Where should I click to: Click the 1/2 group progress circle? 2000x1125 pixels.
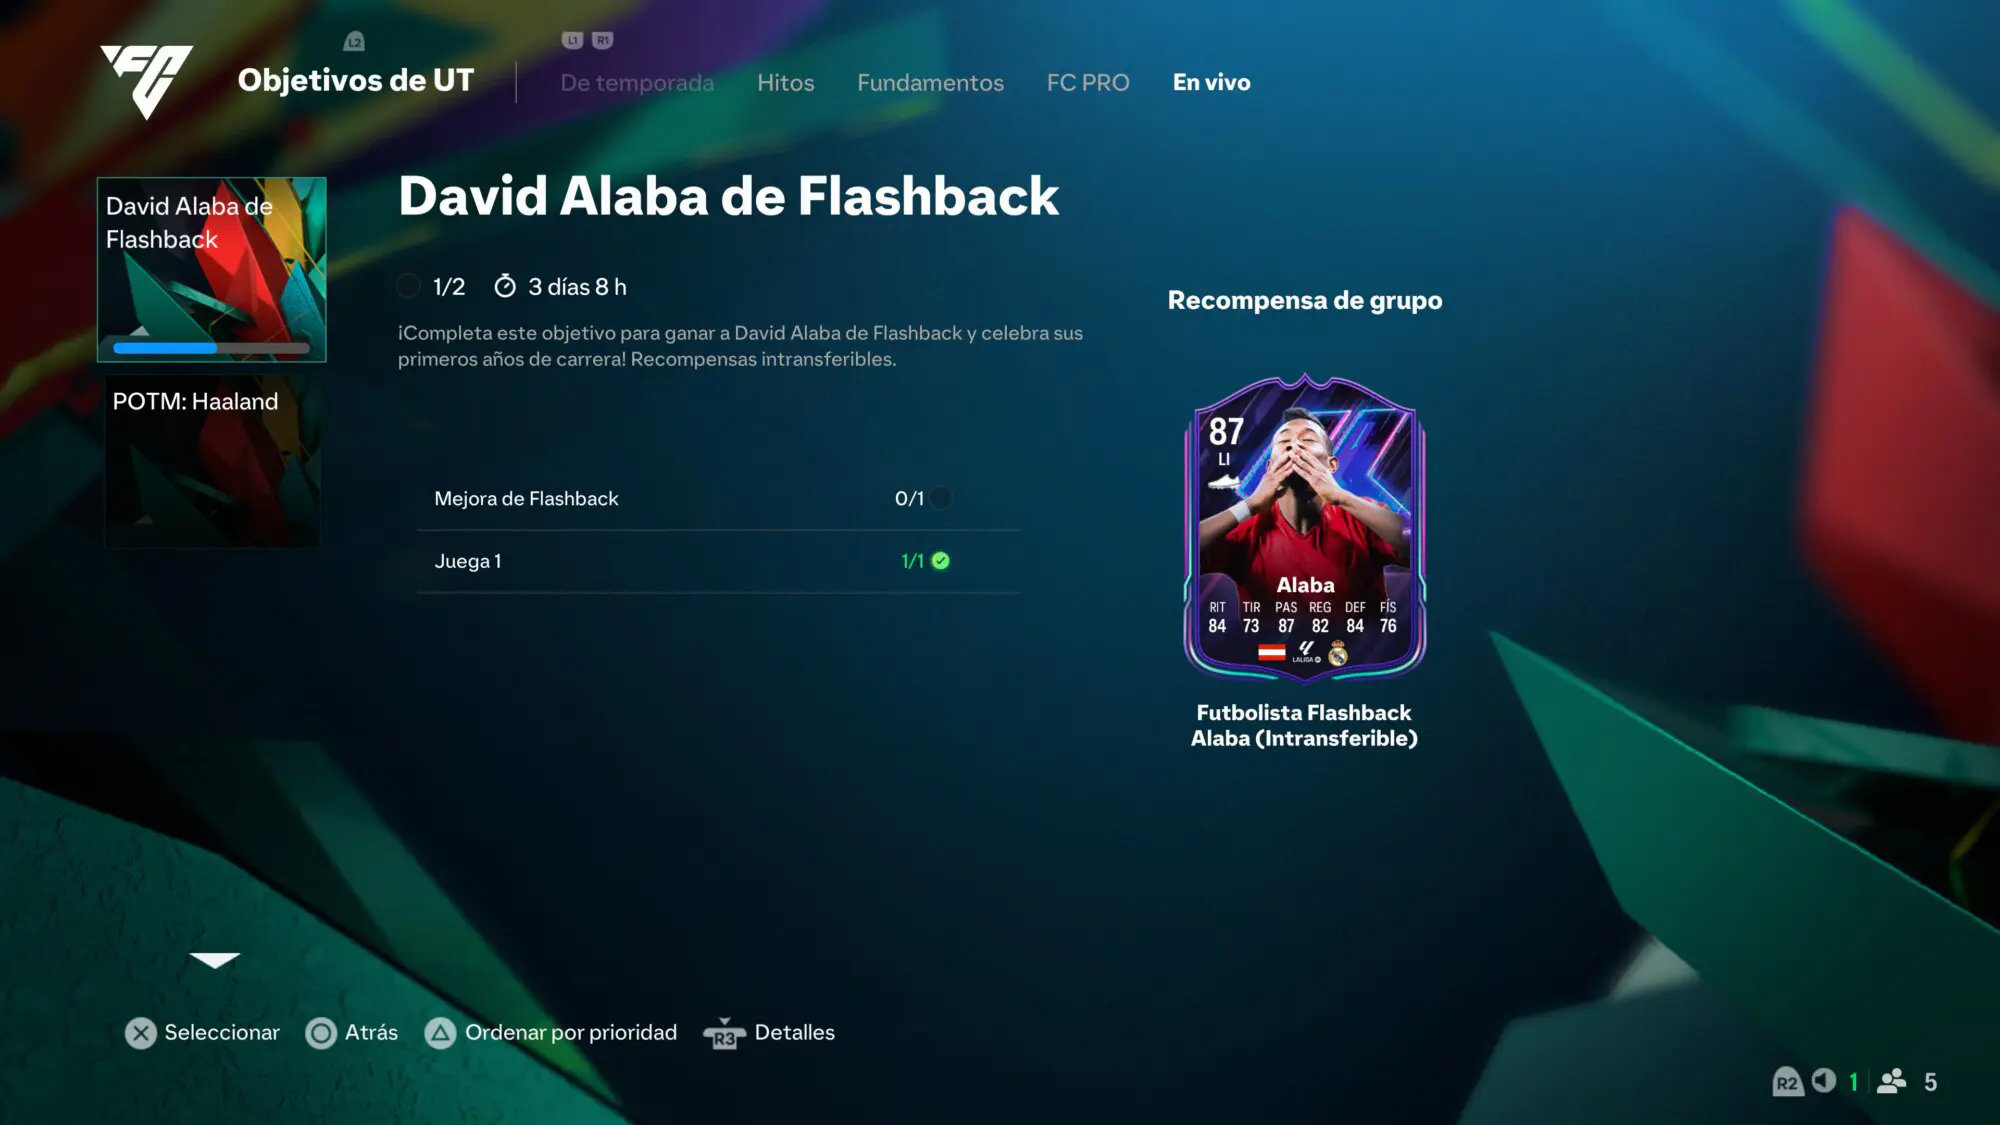pyautogui.click(x=408, y=286)
